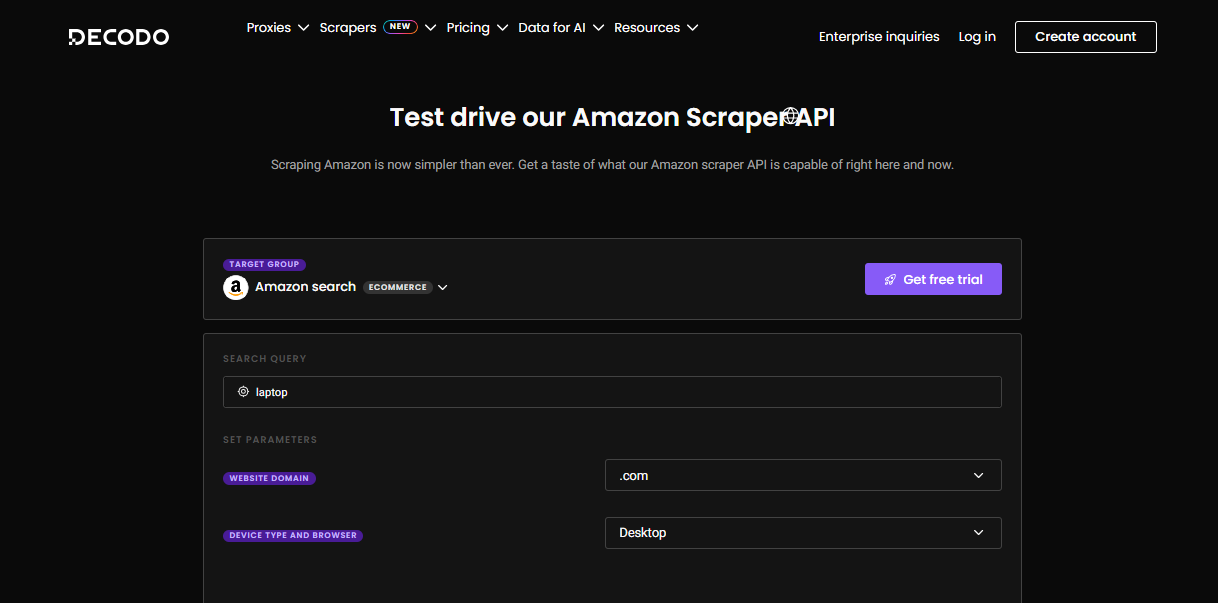Image resolution: width=1218 pixels, height=603 pixels.
Task: Click the Test drive our Amazon Scraper API heading
Action: point(612,118)
